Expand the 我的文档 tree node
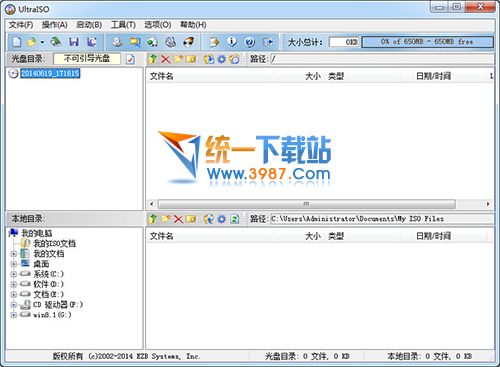 click(x=13, y=254)
